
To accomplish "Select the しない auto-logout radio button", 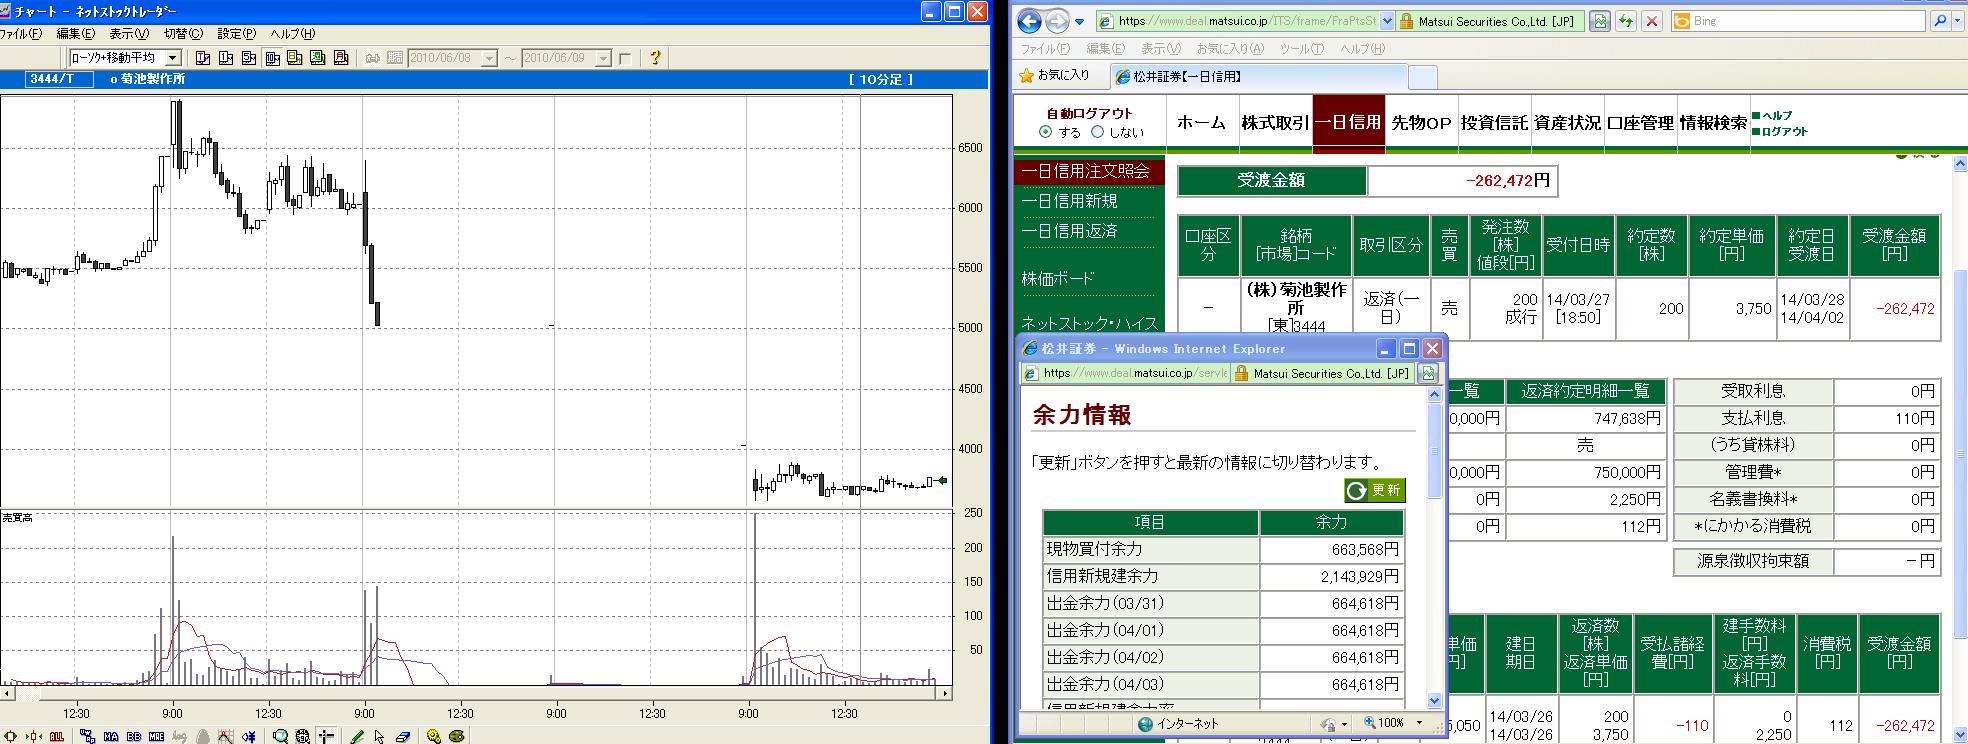I will (1097, 132).
